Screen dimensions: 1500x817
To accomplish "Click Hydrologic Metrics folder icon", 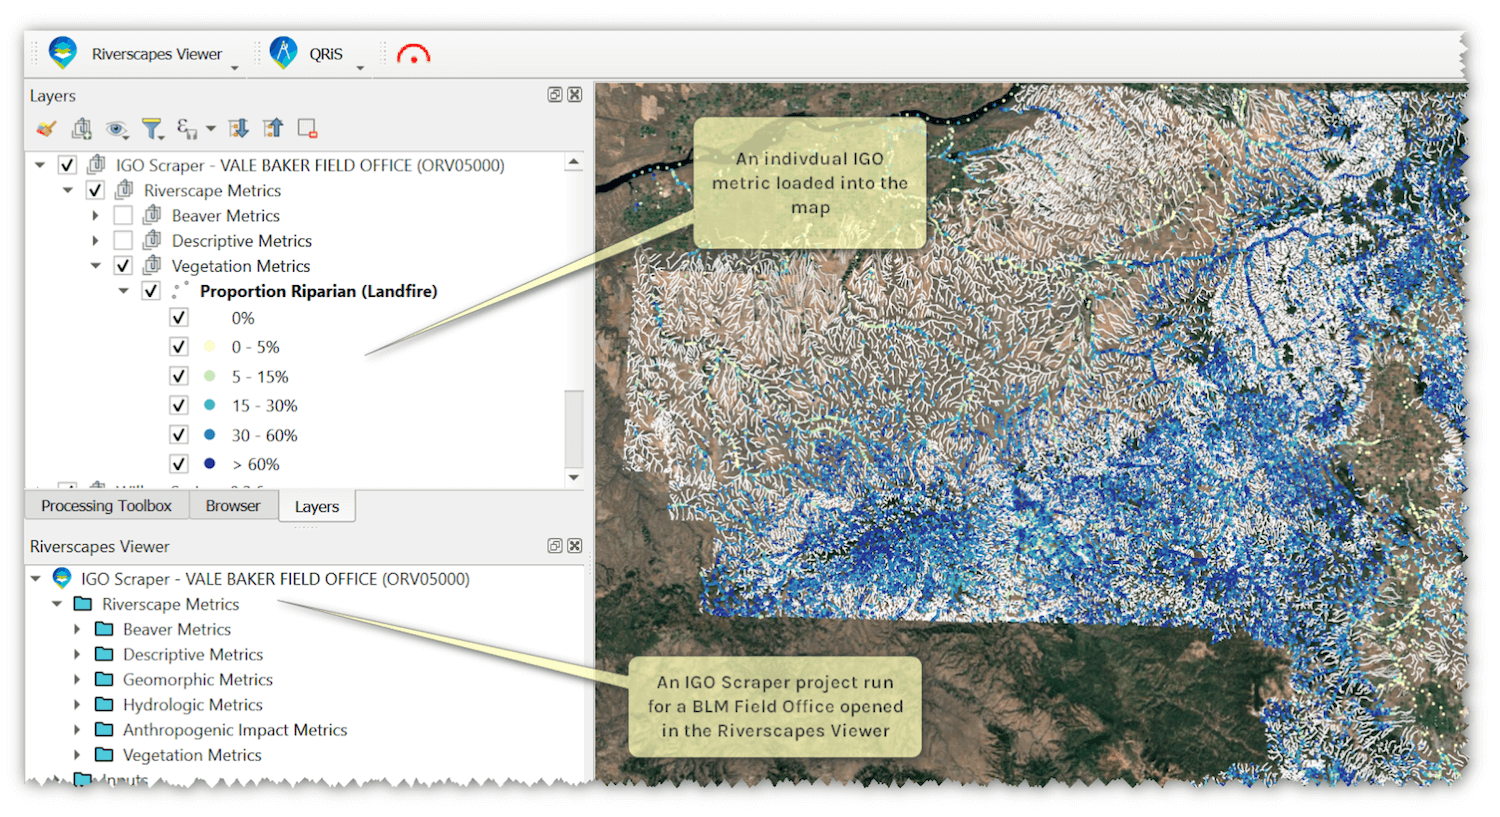I will (x=104, y=704).
